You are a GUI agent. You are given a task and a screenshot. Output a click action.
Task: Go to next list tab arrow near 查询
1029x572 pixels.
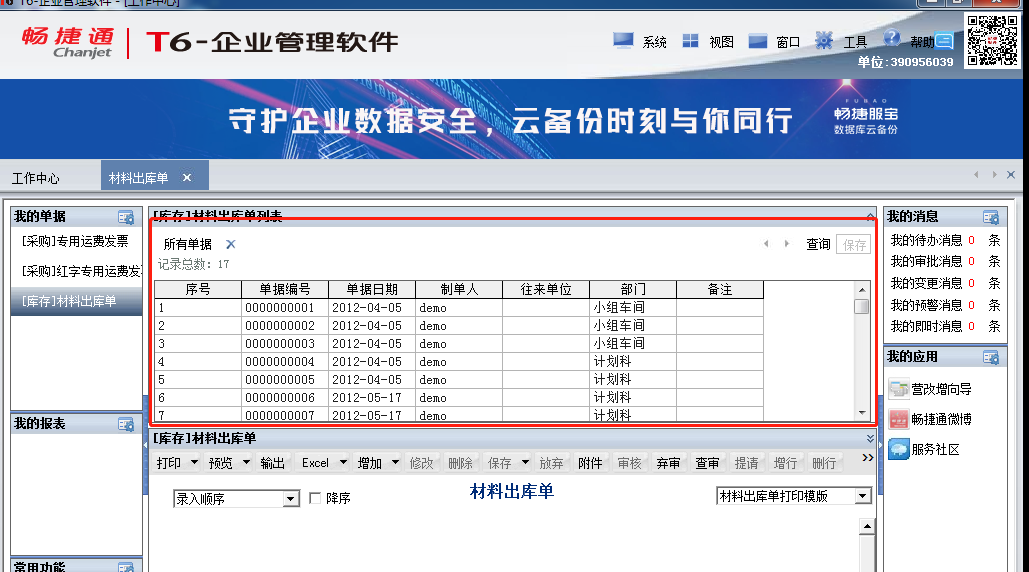(787, 244)
